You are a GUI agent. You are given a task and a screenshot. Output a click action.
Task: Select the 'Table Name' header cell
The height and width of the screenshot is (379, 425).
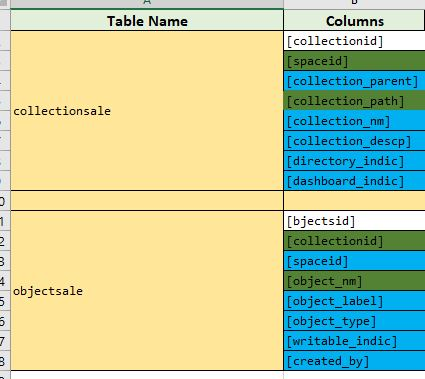(147, 21)
